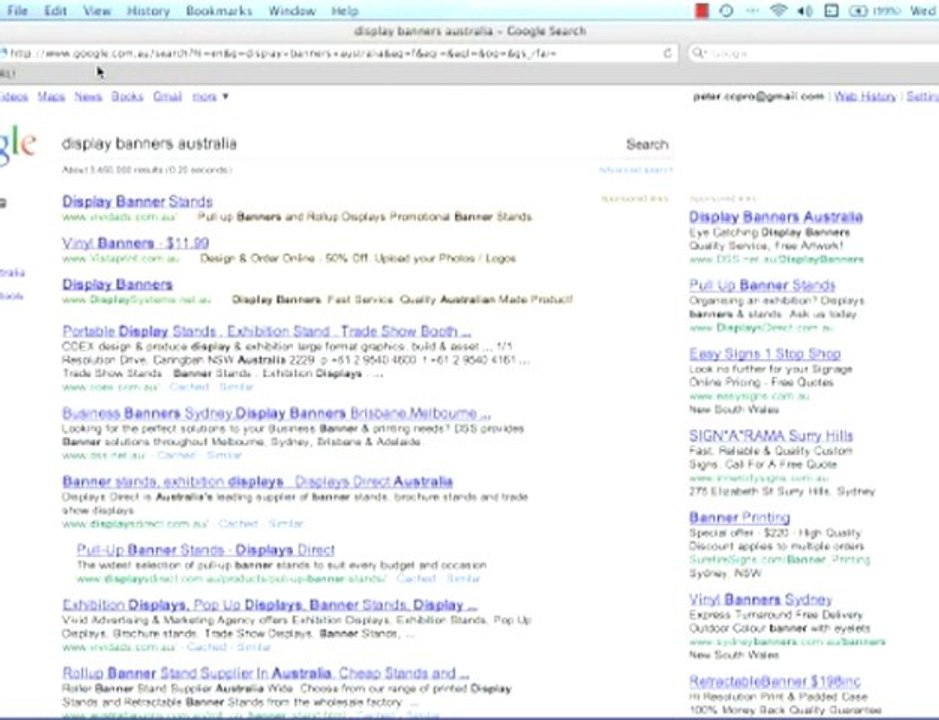The height and width of the screenshot is (720, 939).
Task: Open 'Pull Up Banner Stands' sidebar ad
Action: [x=762, y=285]
